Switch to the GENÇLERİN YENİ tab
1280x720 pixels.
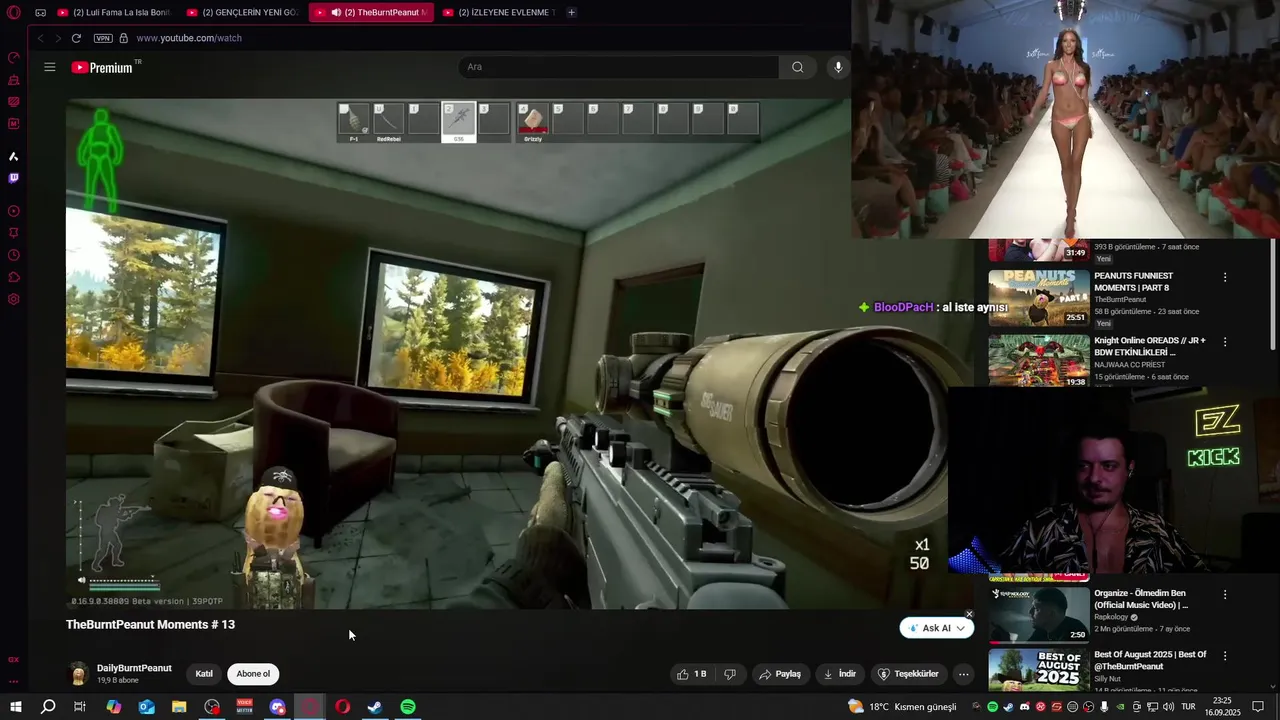point(243,13)
